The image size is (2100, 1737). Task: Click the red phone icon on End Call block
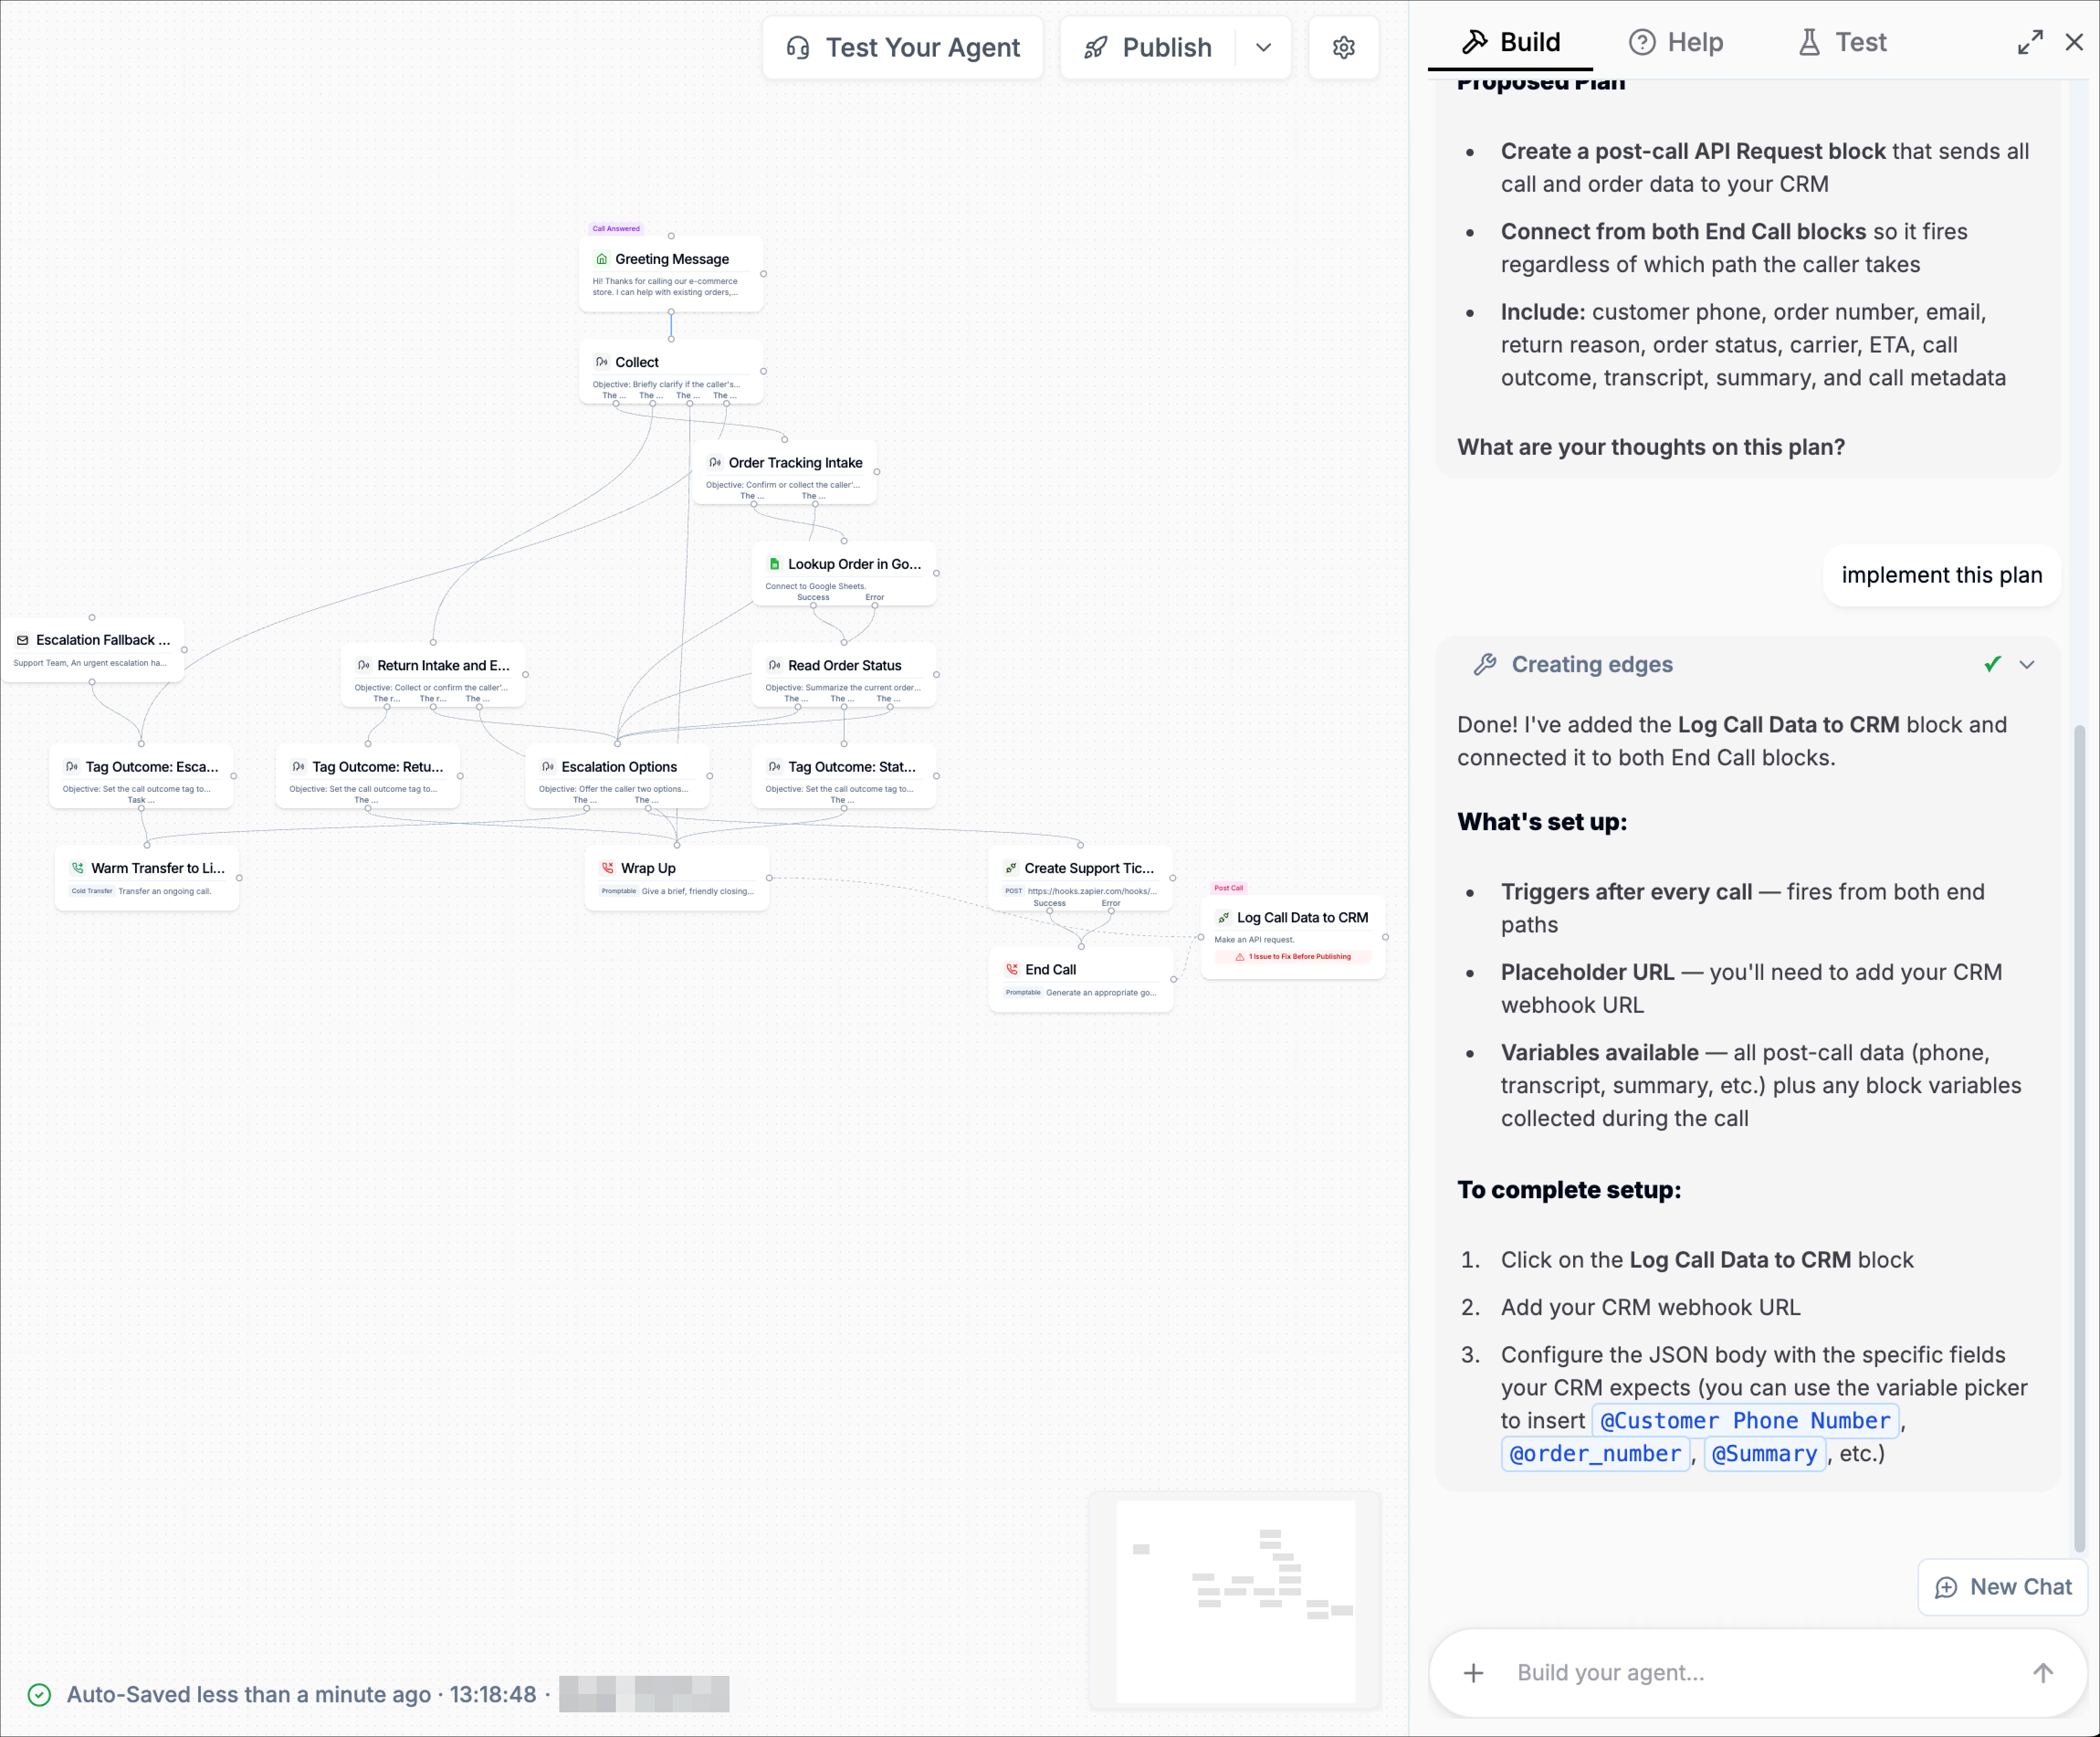(x=1013, y=968)
